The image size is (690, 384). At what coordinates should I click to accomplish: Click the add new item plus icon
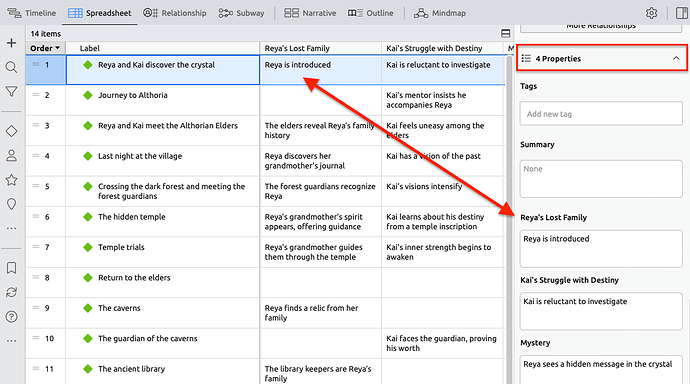click(11, 43)
